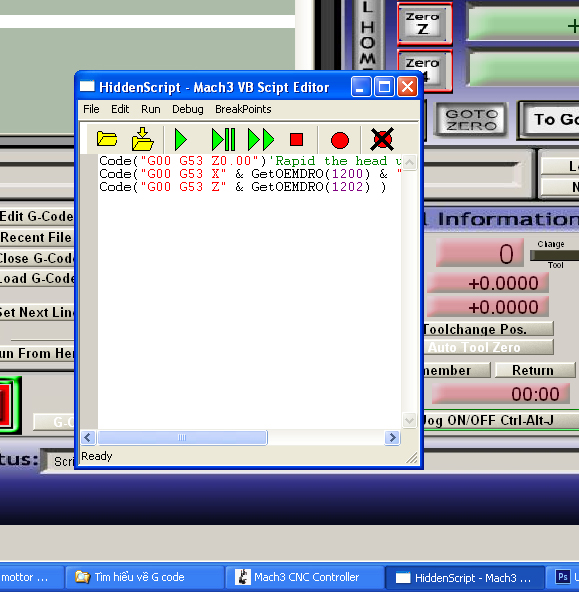This screenshot has height=592, width=579.
Task: Save the script with the download-folder icon
Action: (142, 139)
